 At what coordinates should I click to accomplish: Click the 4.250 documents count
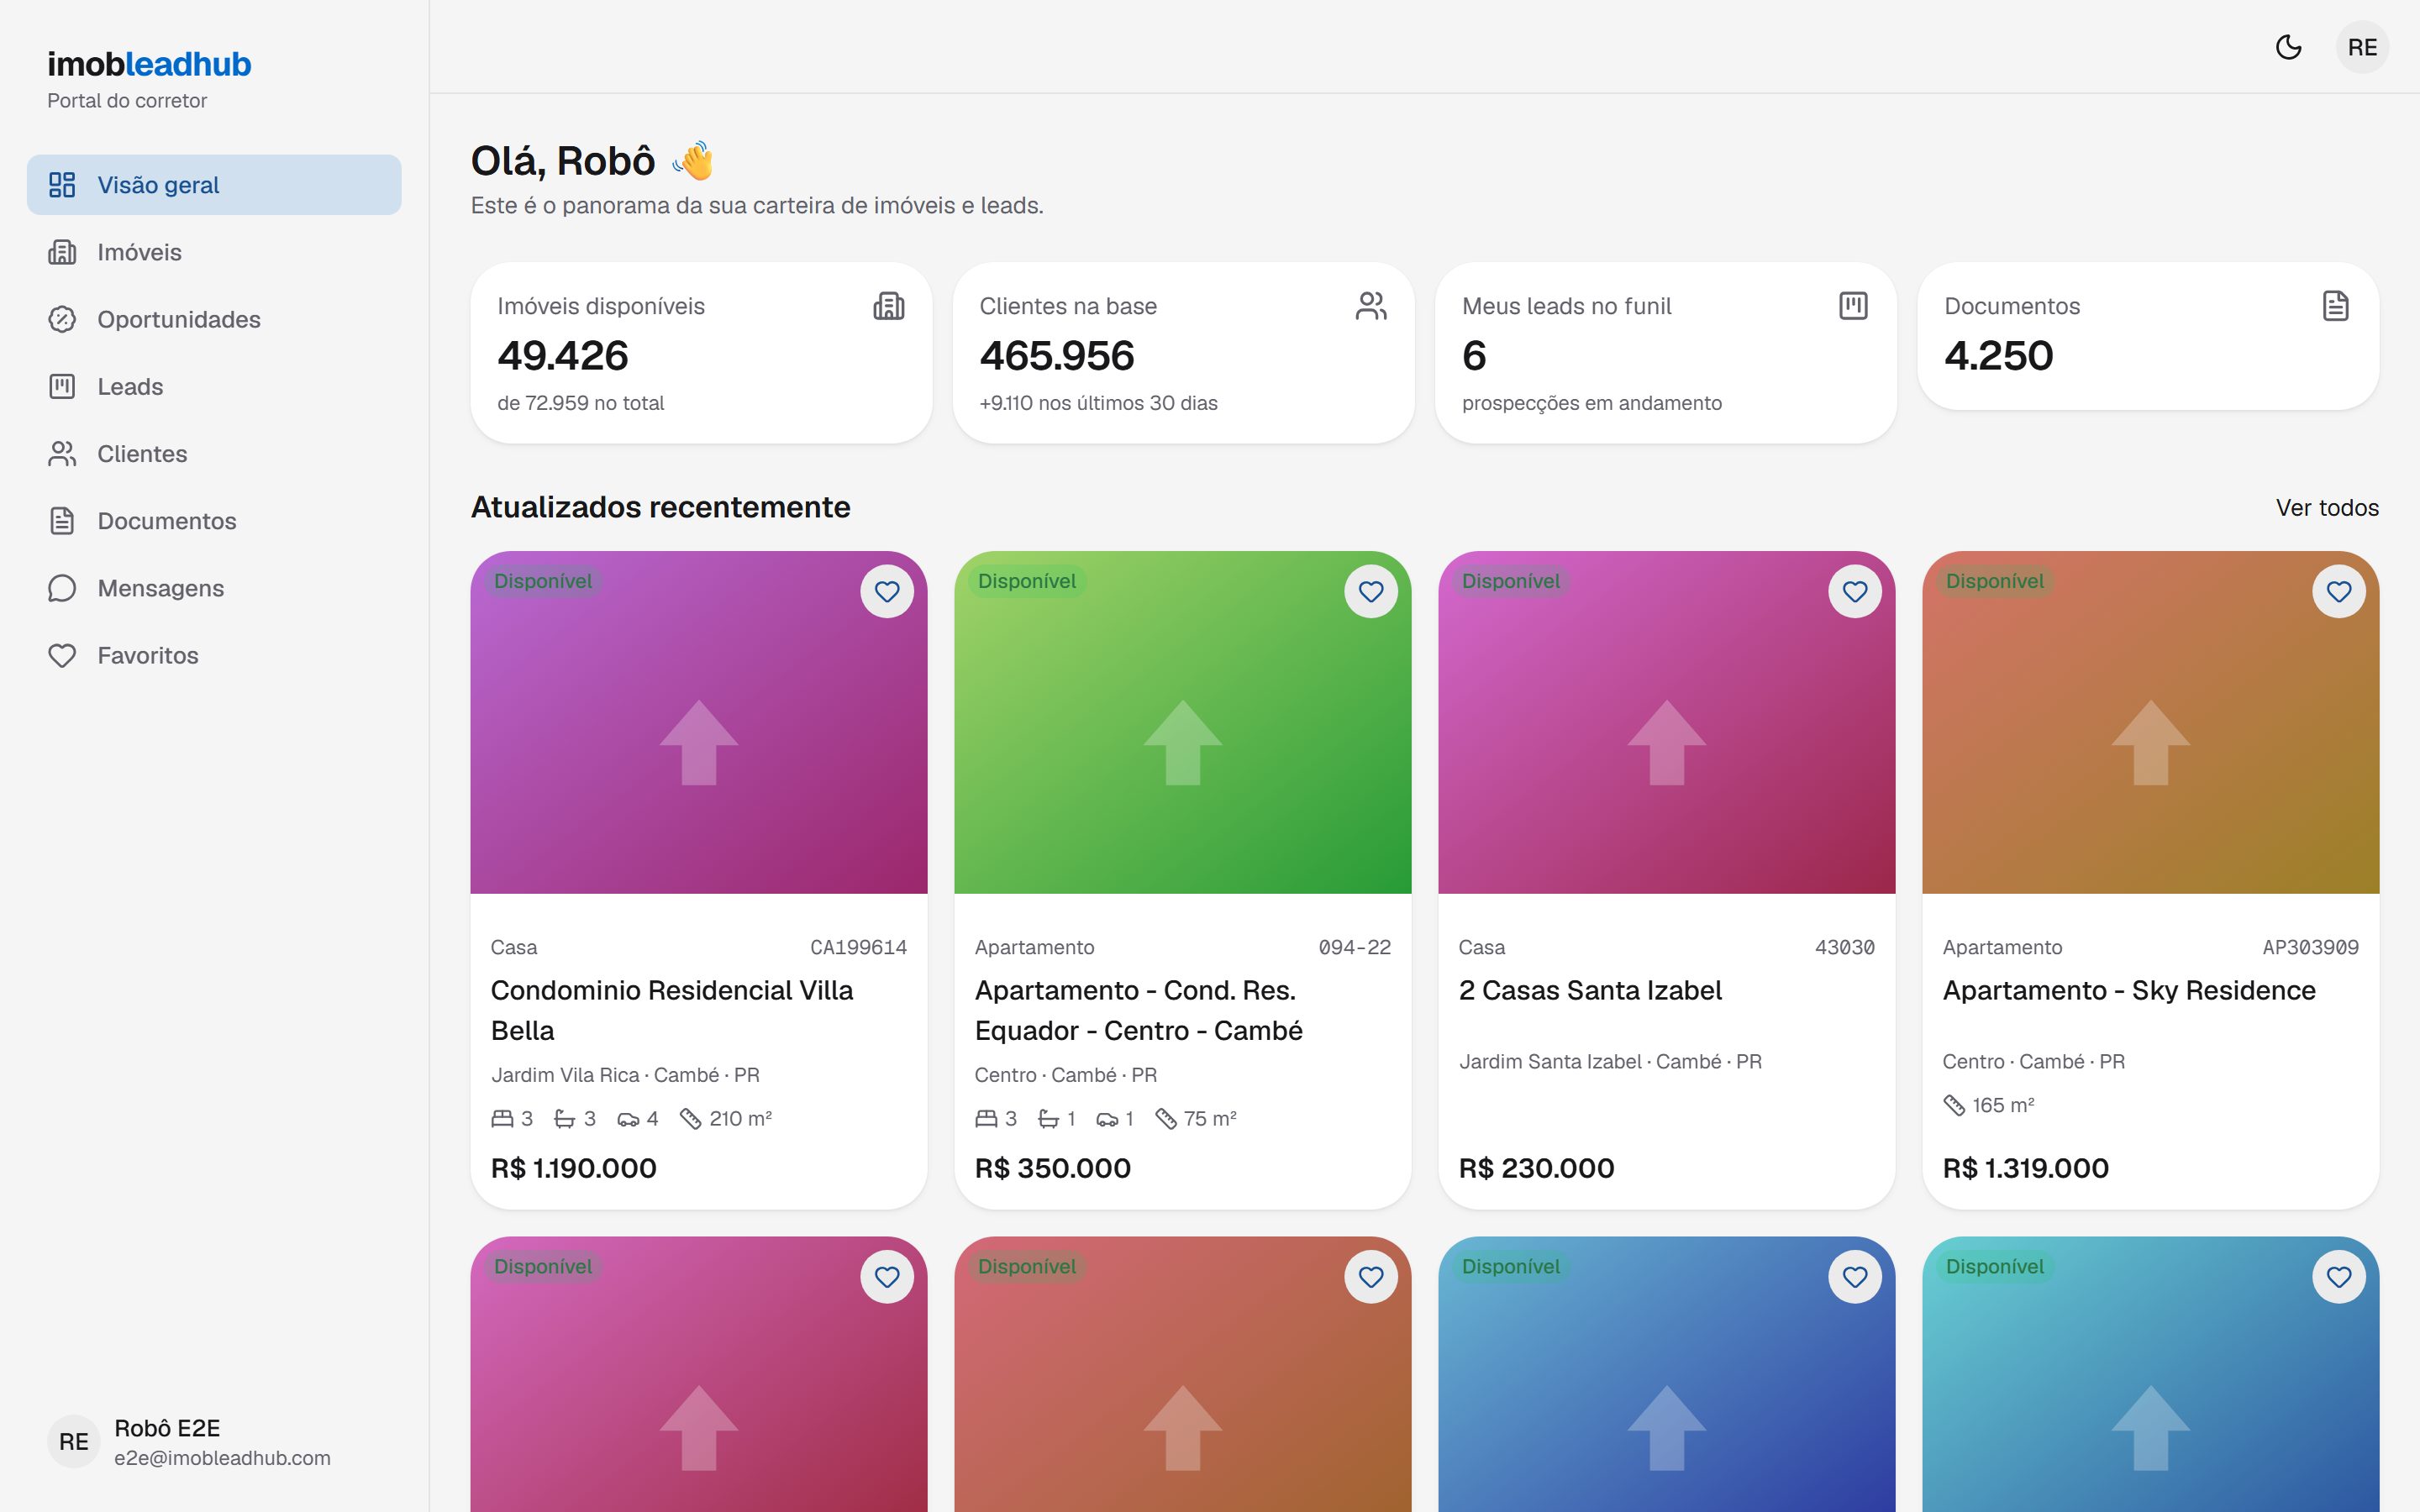coord(1998,356)
